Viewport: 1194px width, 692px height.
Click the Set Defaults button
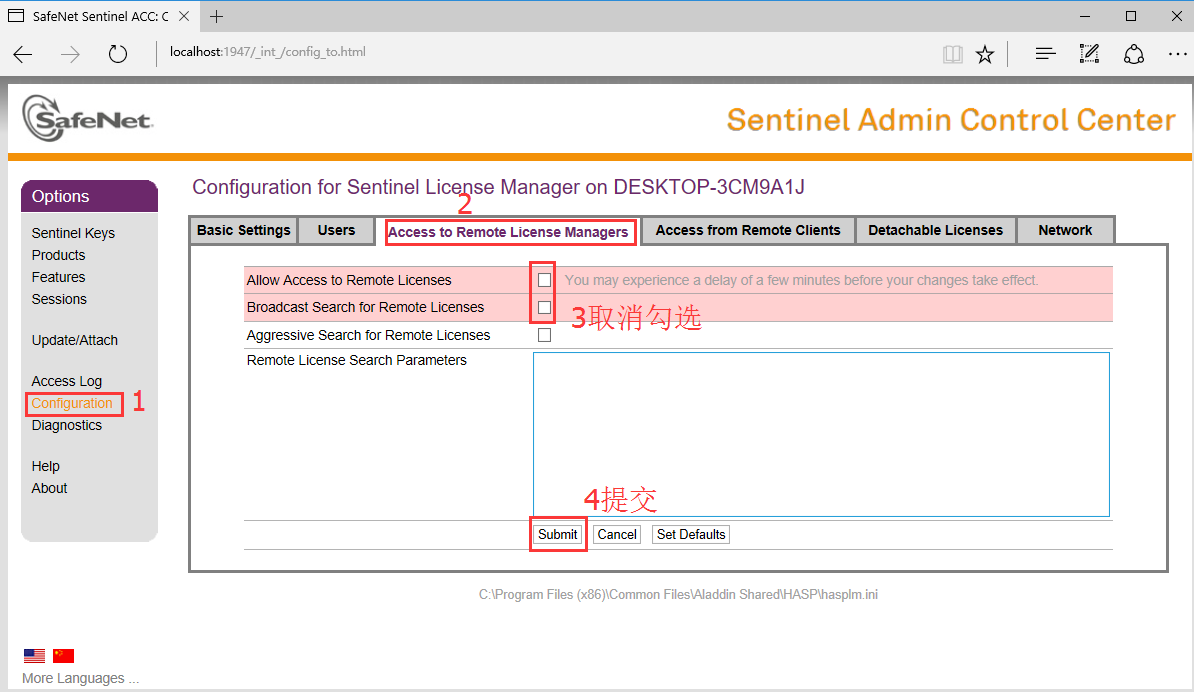click(x=691, y=534)
